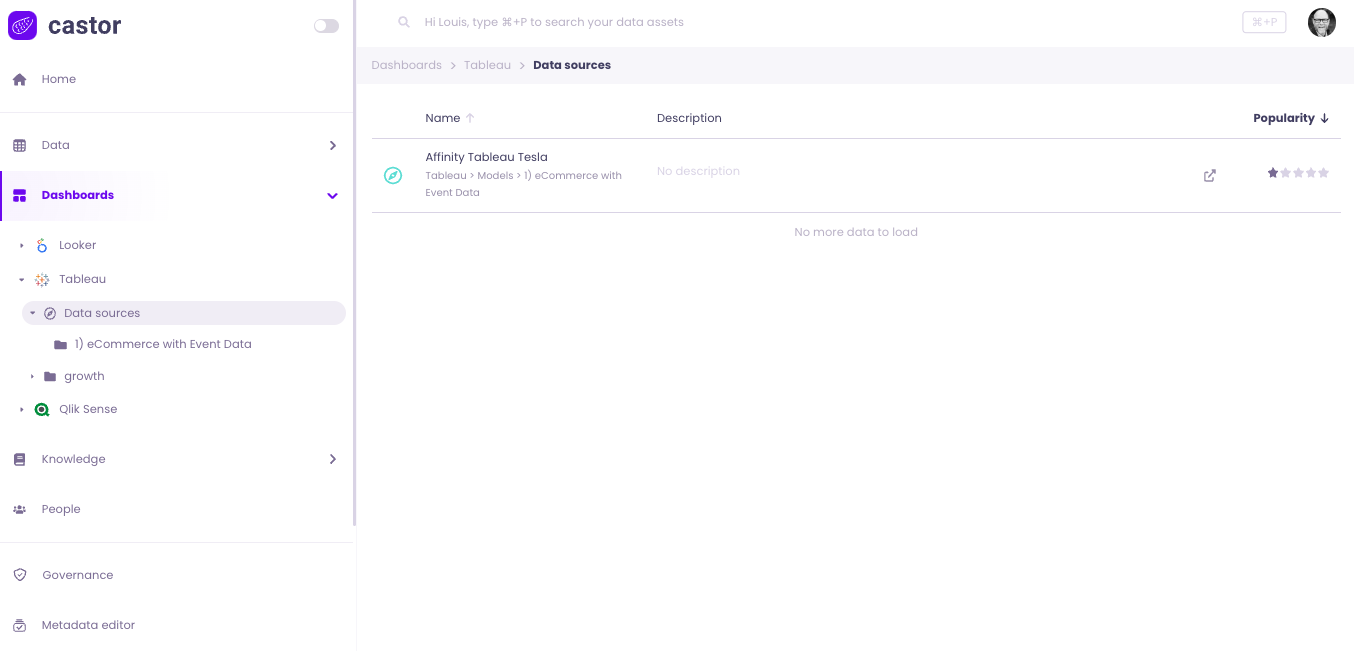The width and height of the screenshot is (1354, 651).
Task: Open the Home page
Action: [58, 79]
